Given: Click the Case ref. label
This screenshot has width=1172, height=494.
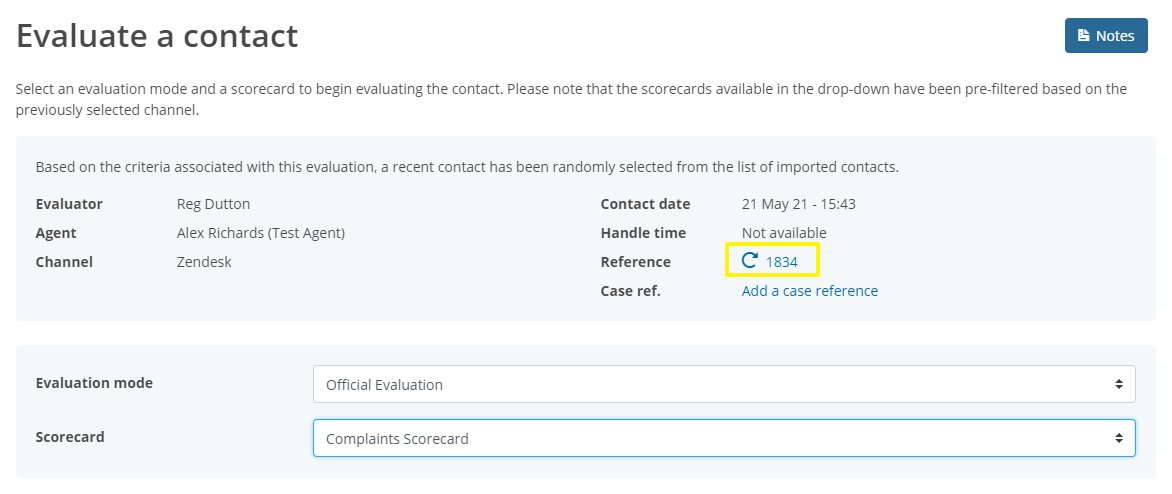Looking at the screenshot, I should pyautogui.click(x=630, y=291).
